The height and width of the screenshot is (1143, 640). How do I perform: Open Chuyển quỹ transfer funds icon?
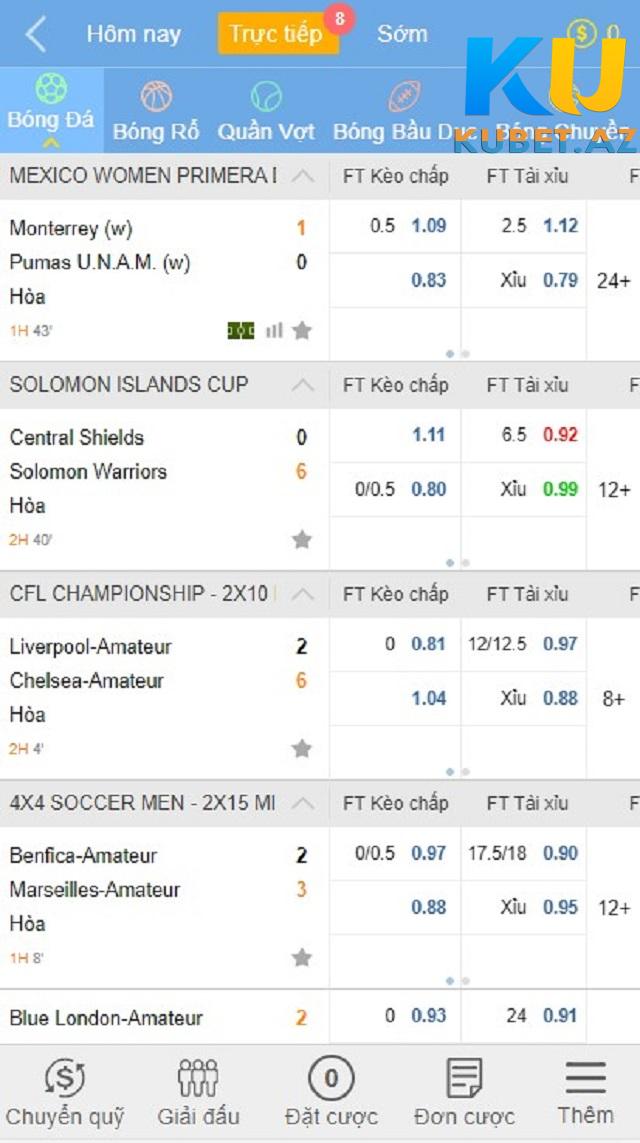click(65, 1077)
